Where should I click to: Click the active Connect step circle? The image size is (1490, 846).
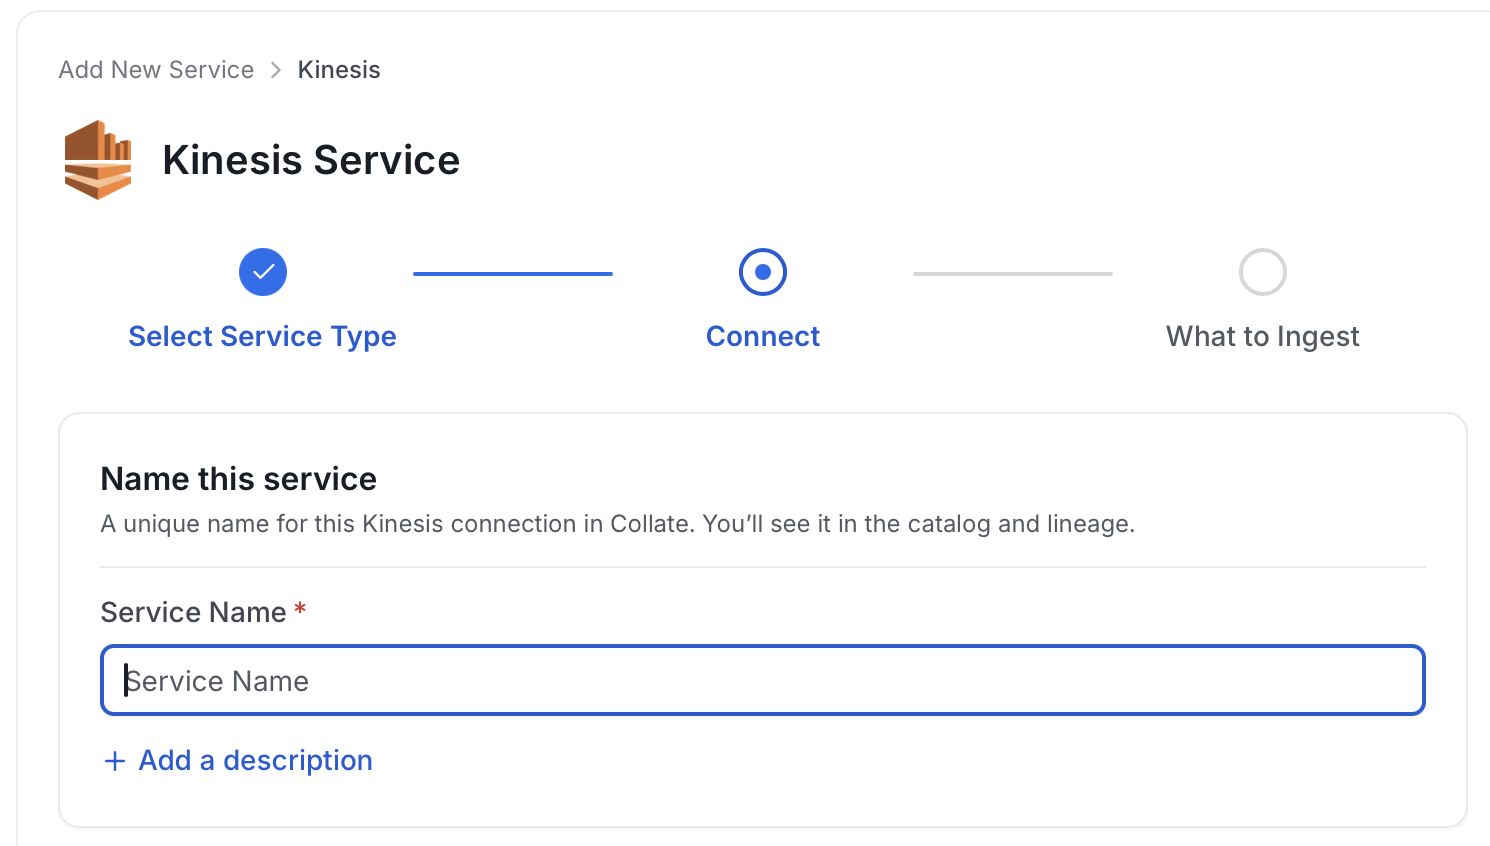(763, 272)
